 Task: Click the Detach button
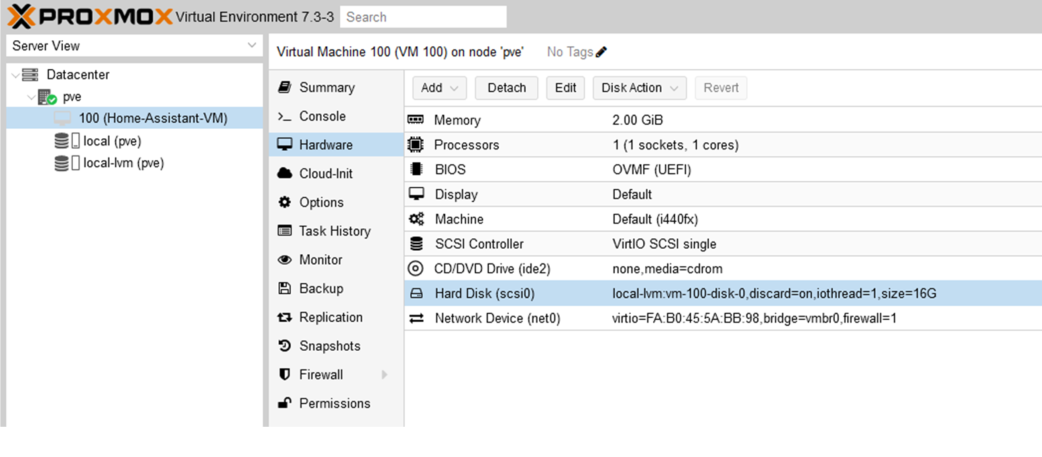(x=506, y=88)
